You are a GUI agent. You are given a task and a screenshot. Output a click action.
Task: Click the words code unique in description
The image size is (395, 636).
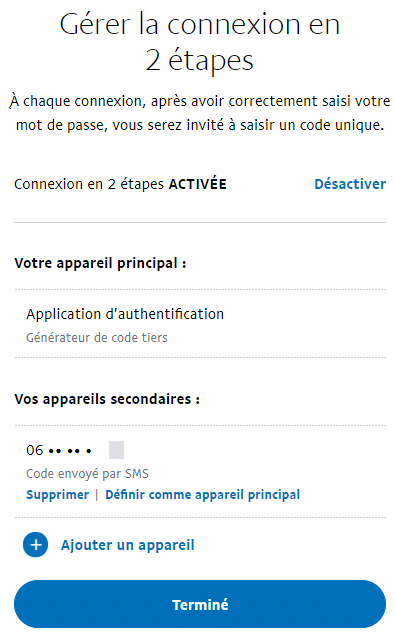point(342,125)
